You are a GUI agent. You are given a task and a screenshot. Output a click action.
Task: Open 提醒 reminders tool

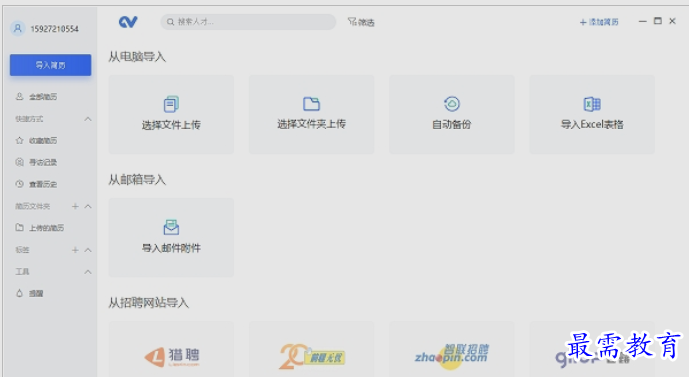point(29,294)
